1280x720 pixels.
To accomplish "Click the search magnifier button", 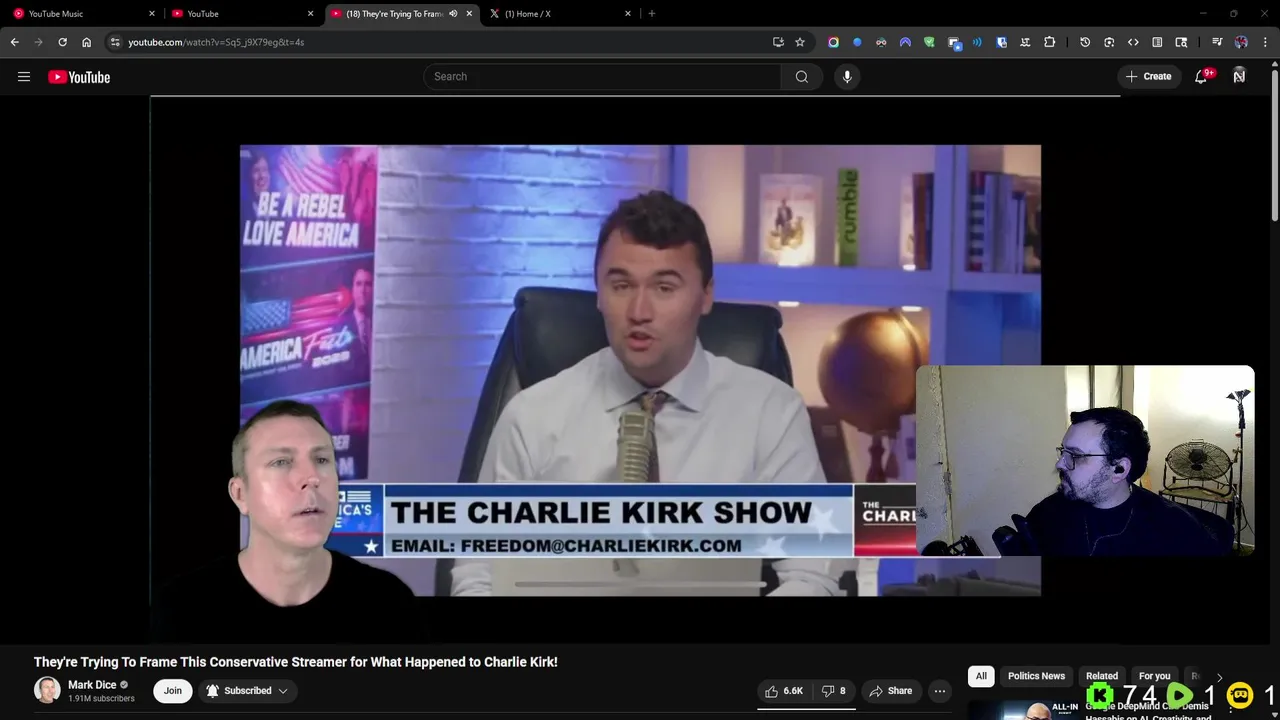I will (802, 77).
